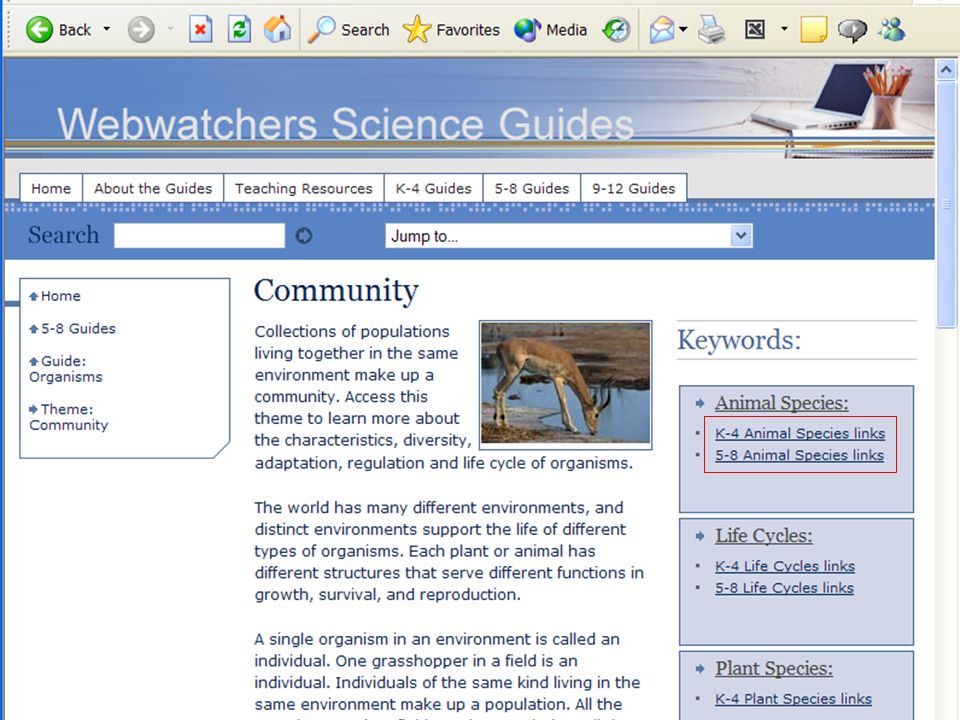Click the Animal Species heading link
This screenshot has width=960, height=720.
coord(782,403)
